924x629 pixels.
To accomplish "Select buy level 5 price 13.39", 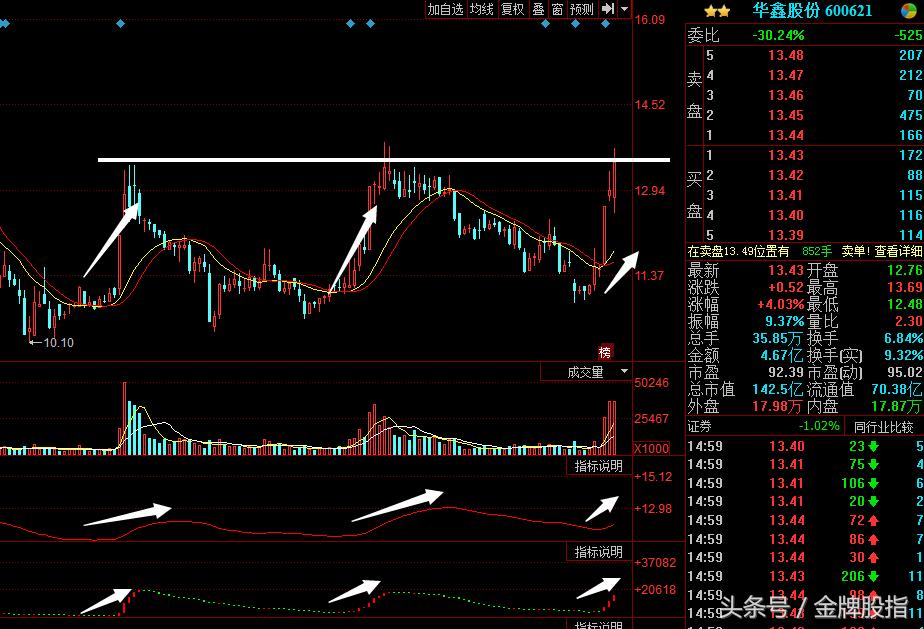I will [786, 235].
